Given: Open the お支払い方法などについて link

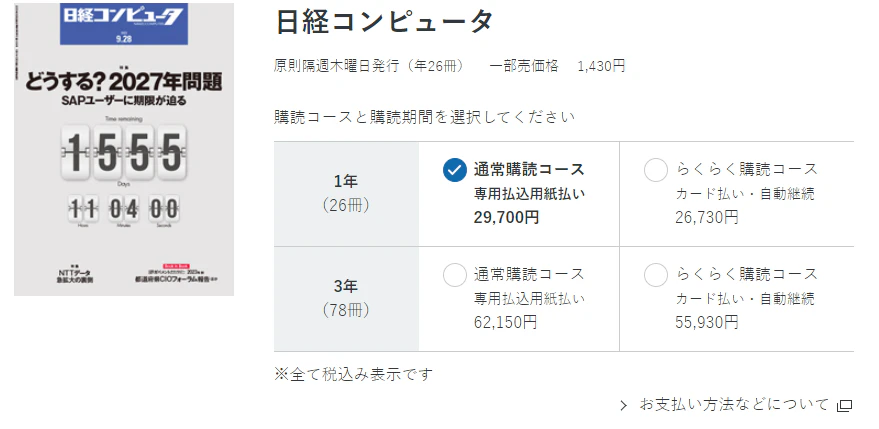Looking at the screenshot, I should 734,405.
